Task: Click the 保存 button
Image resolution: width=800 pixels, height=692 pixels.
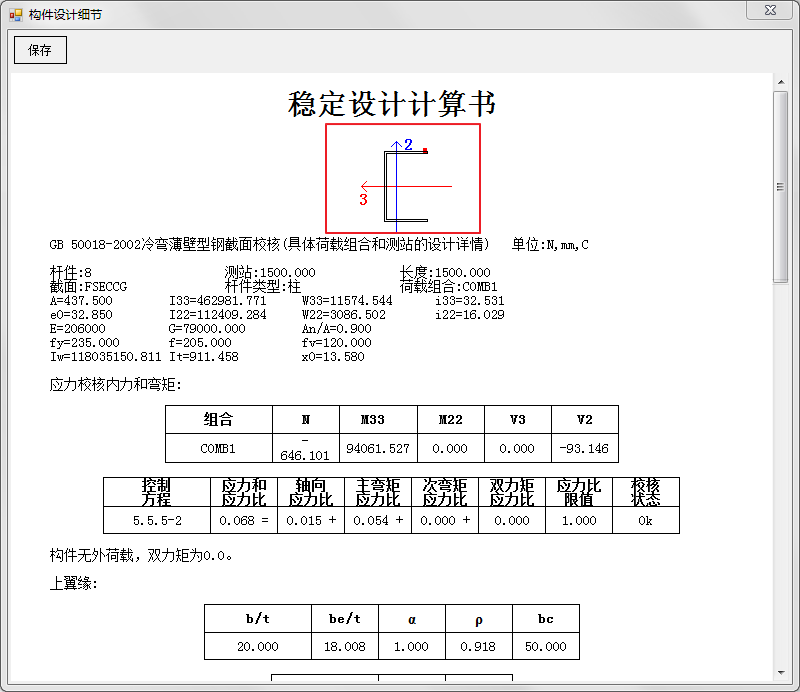Action: (x=40, y=50)
